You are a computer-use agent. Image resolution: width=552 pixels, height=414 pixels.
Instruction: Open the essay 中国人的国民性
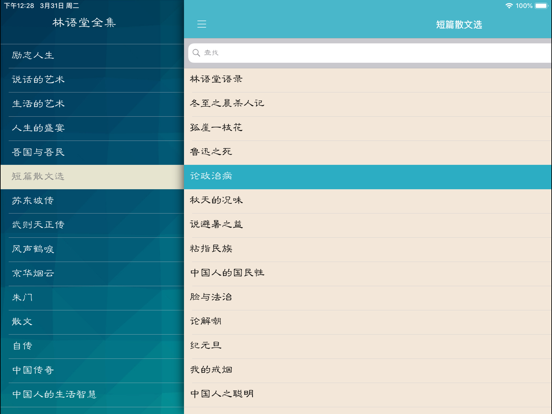click(x=368, y=274)
